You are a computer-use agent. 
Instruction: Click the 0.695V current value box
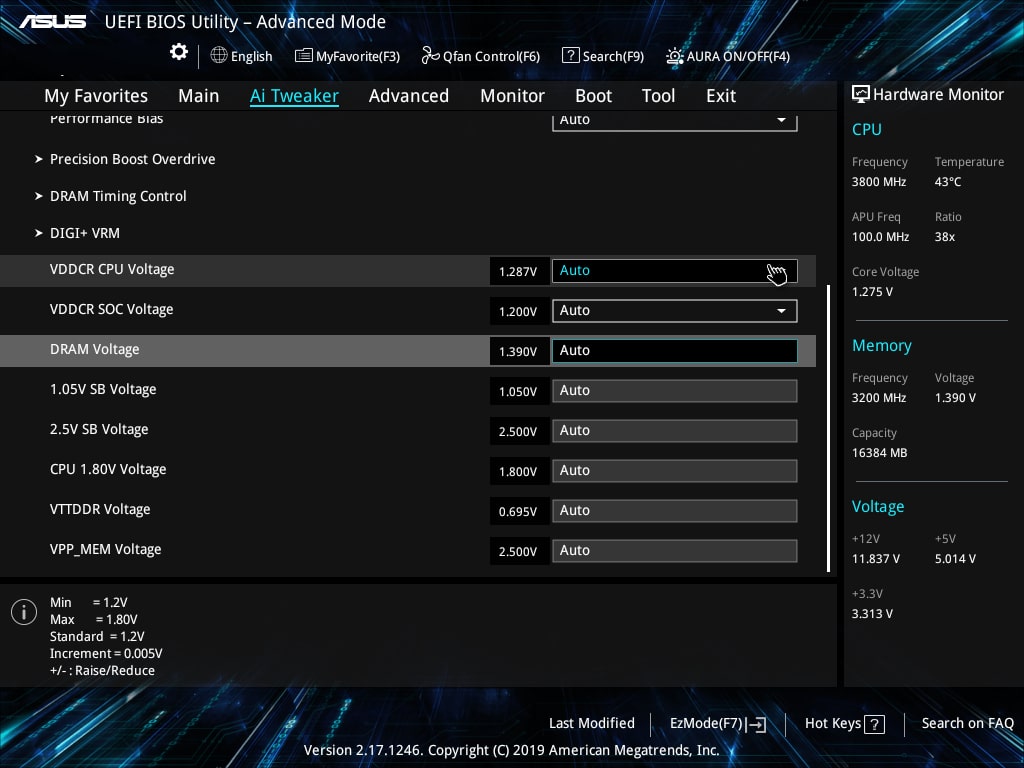pyautogui.click(x=519, y=511)
